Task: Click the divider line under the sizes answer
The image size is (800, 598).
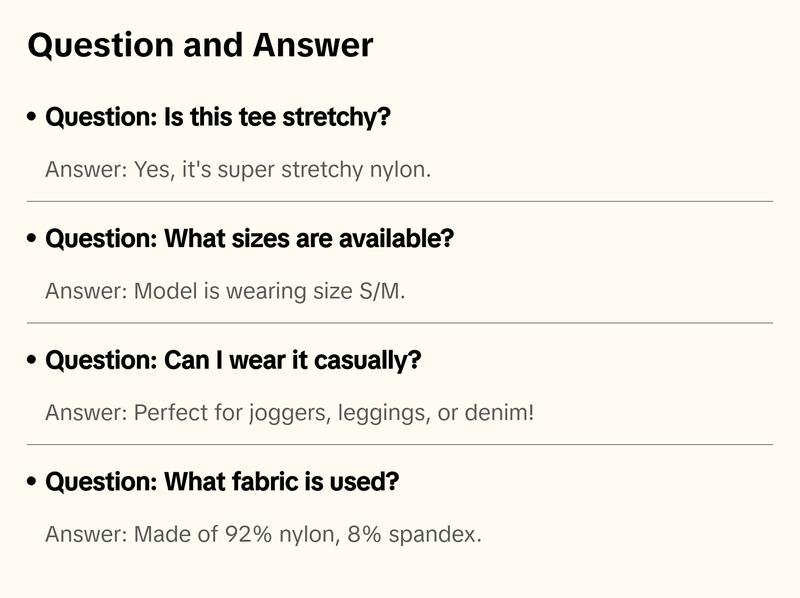Action: point(400,323)
